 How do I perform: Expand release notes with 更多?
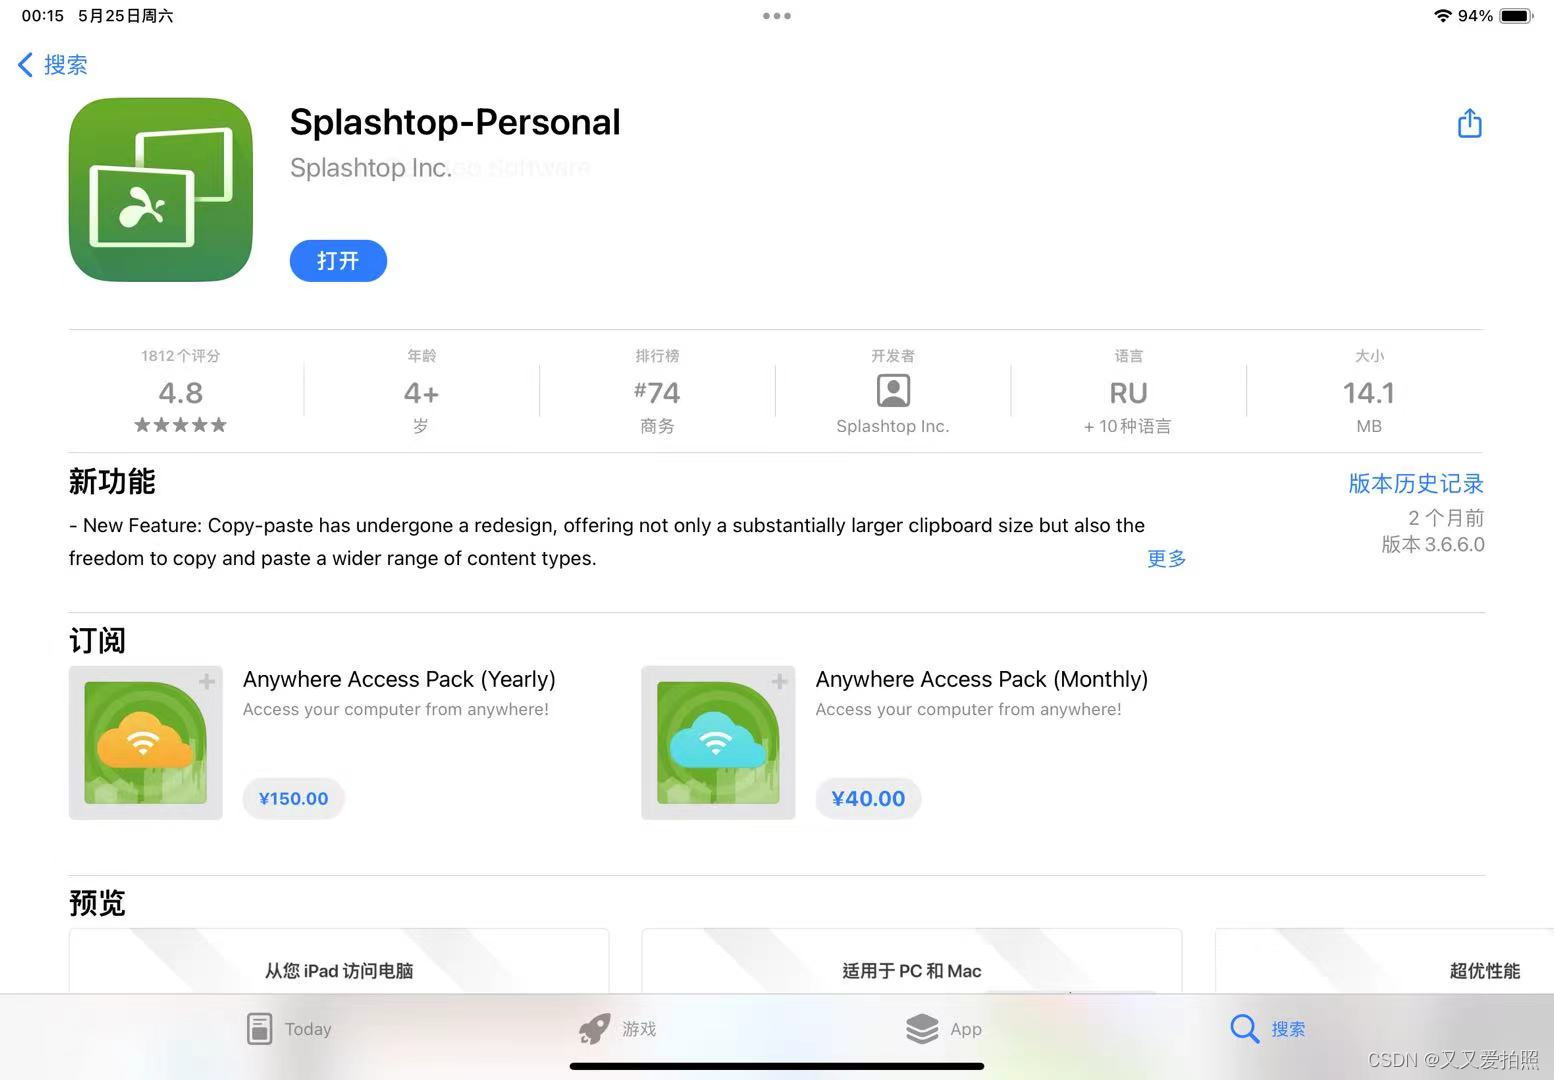(1166, 558)
